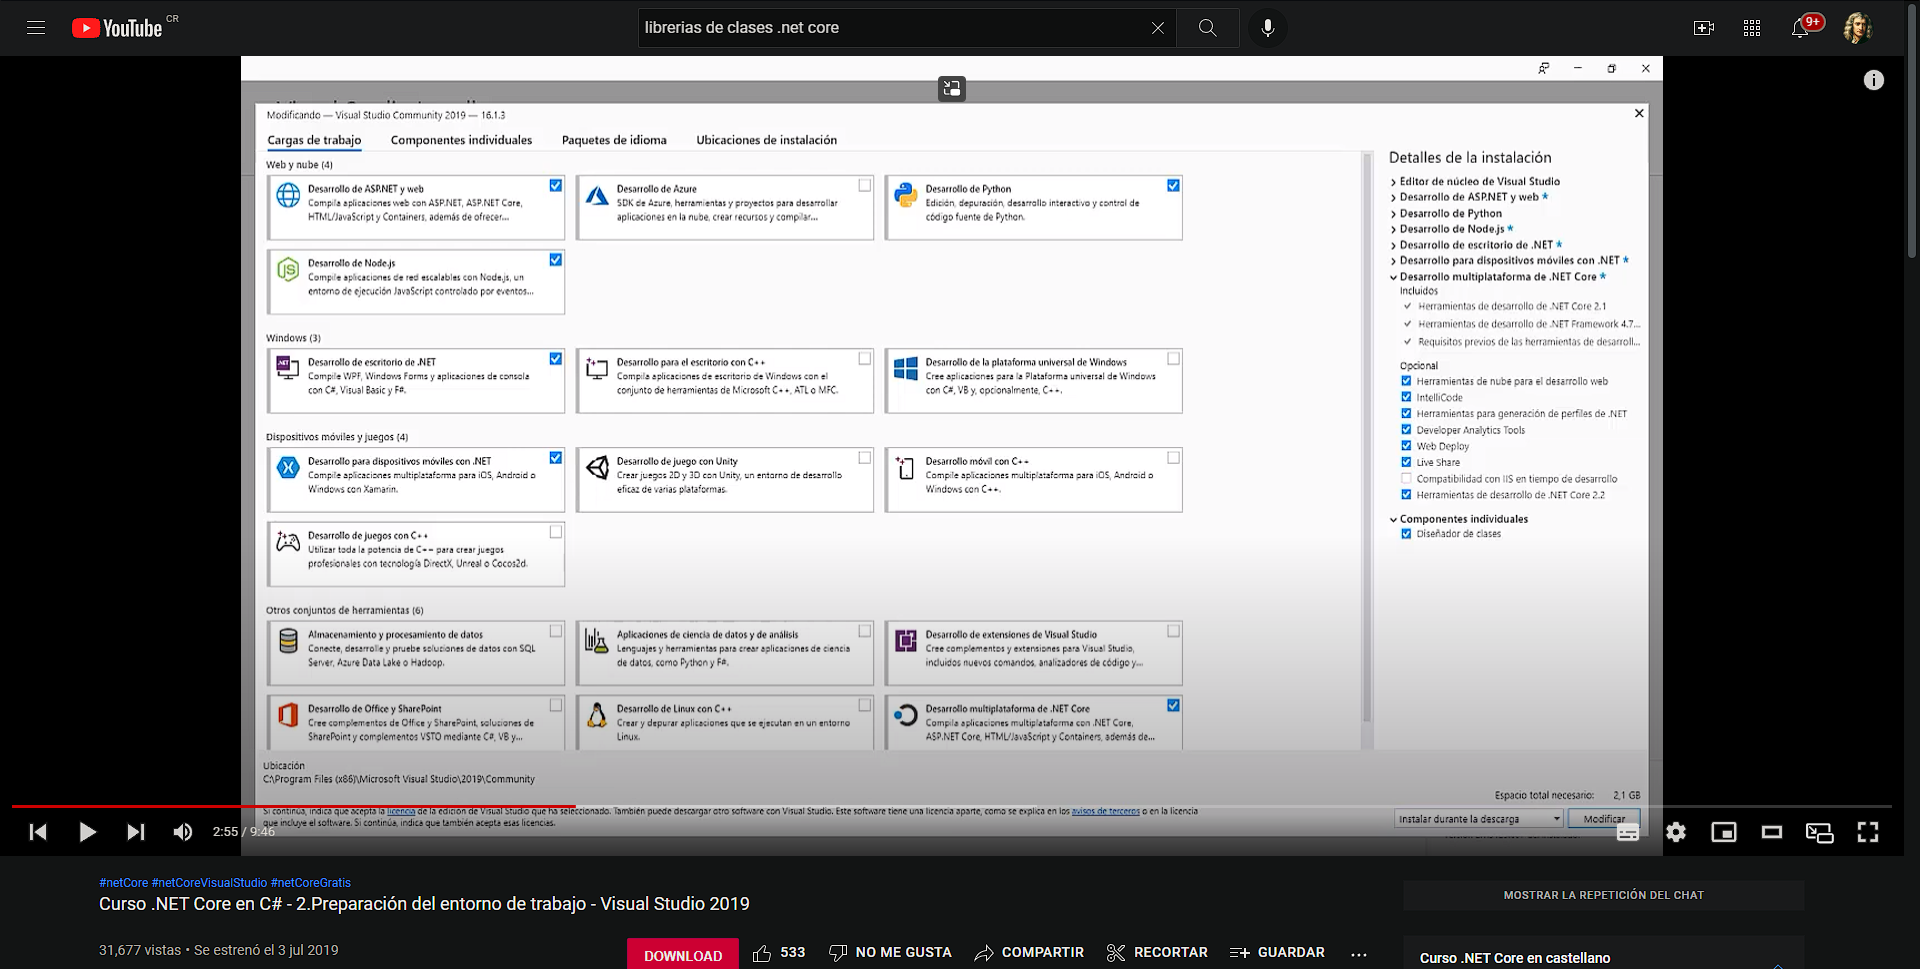Uncheck the Desarrollo de Python workload
The image size is (1920, 969).
point(1174,186)
